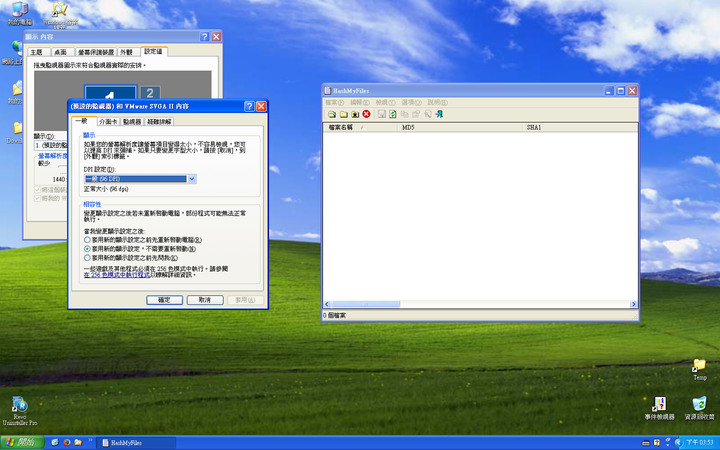Click the help question mark on VMware SVGA dialog
The width and height of the screenshot is (720, 450).
click(x=249, y=106)
